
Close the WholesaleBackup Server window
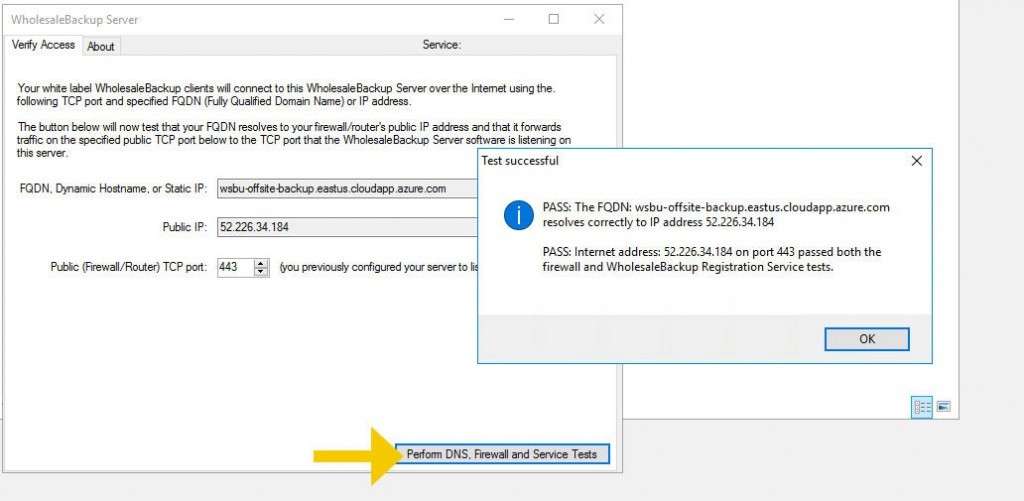598,19
